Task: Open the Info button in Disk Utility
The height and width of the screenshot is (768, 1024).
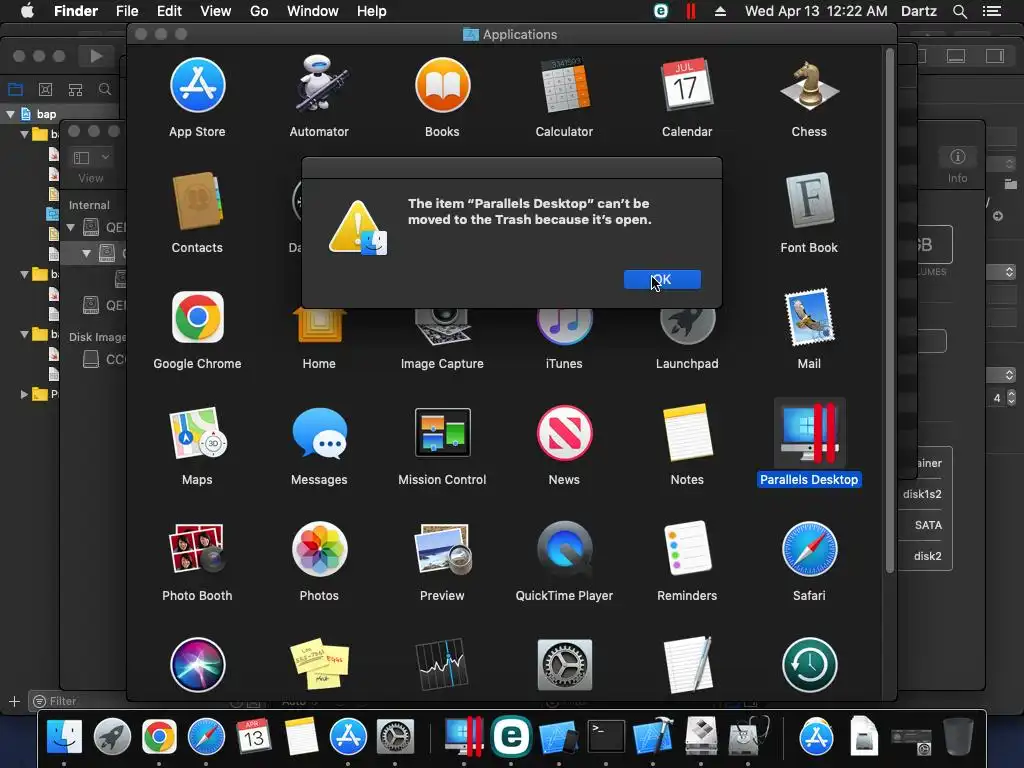Action: 957,157
